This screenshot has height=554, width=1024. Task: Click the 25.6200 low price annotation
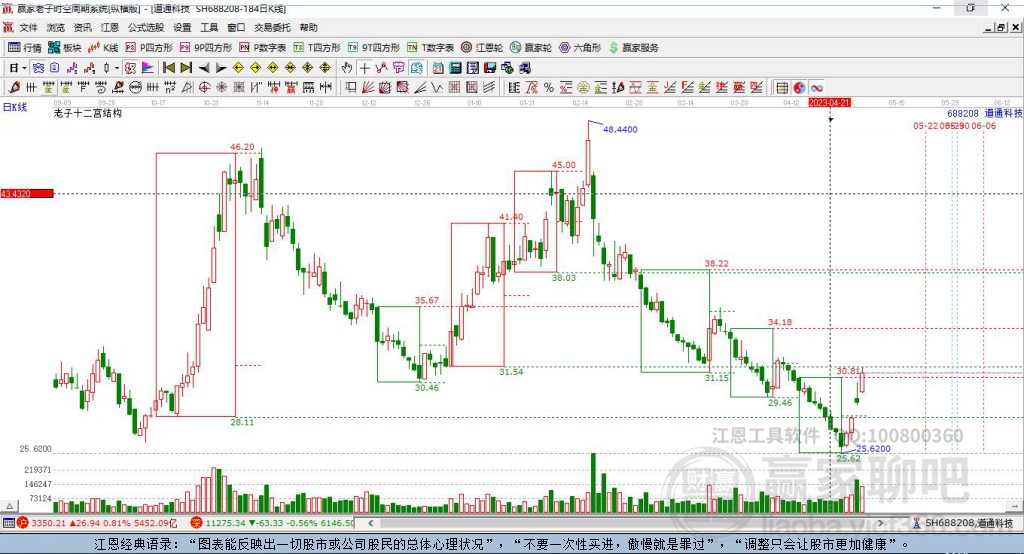pos(873,449)
